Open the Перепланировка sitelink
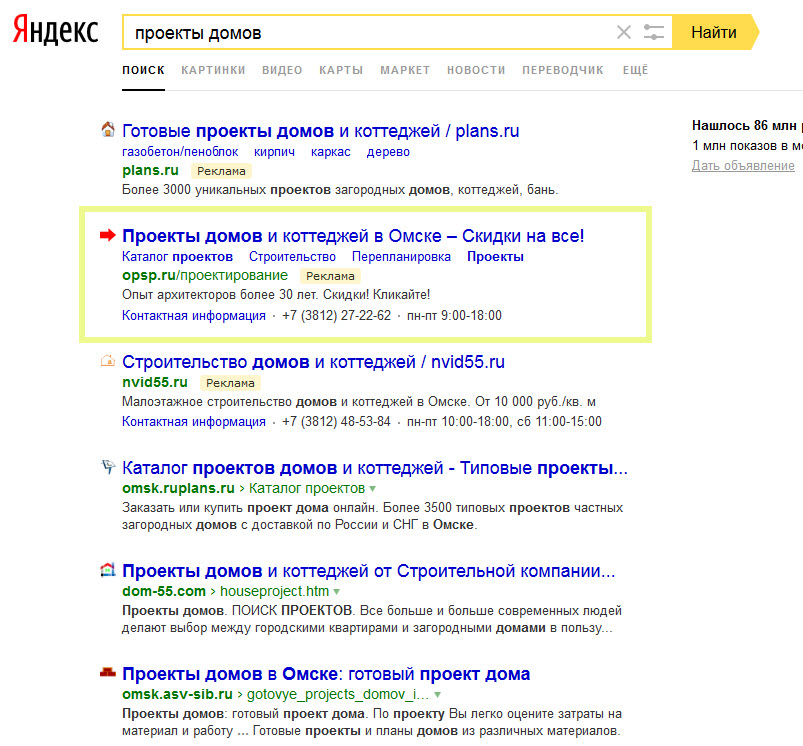Screen dimensions: 803x746 [x=402, y=257]
